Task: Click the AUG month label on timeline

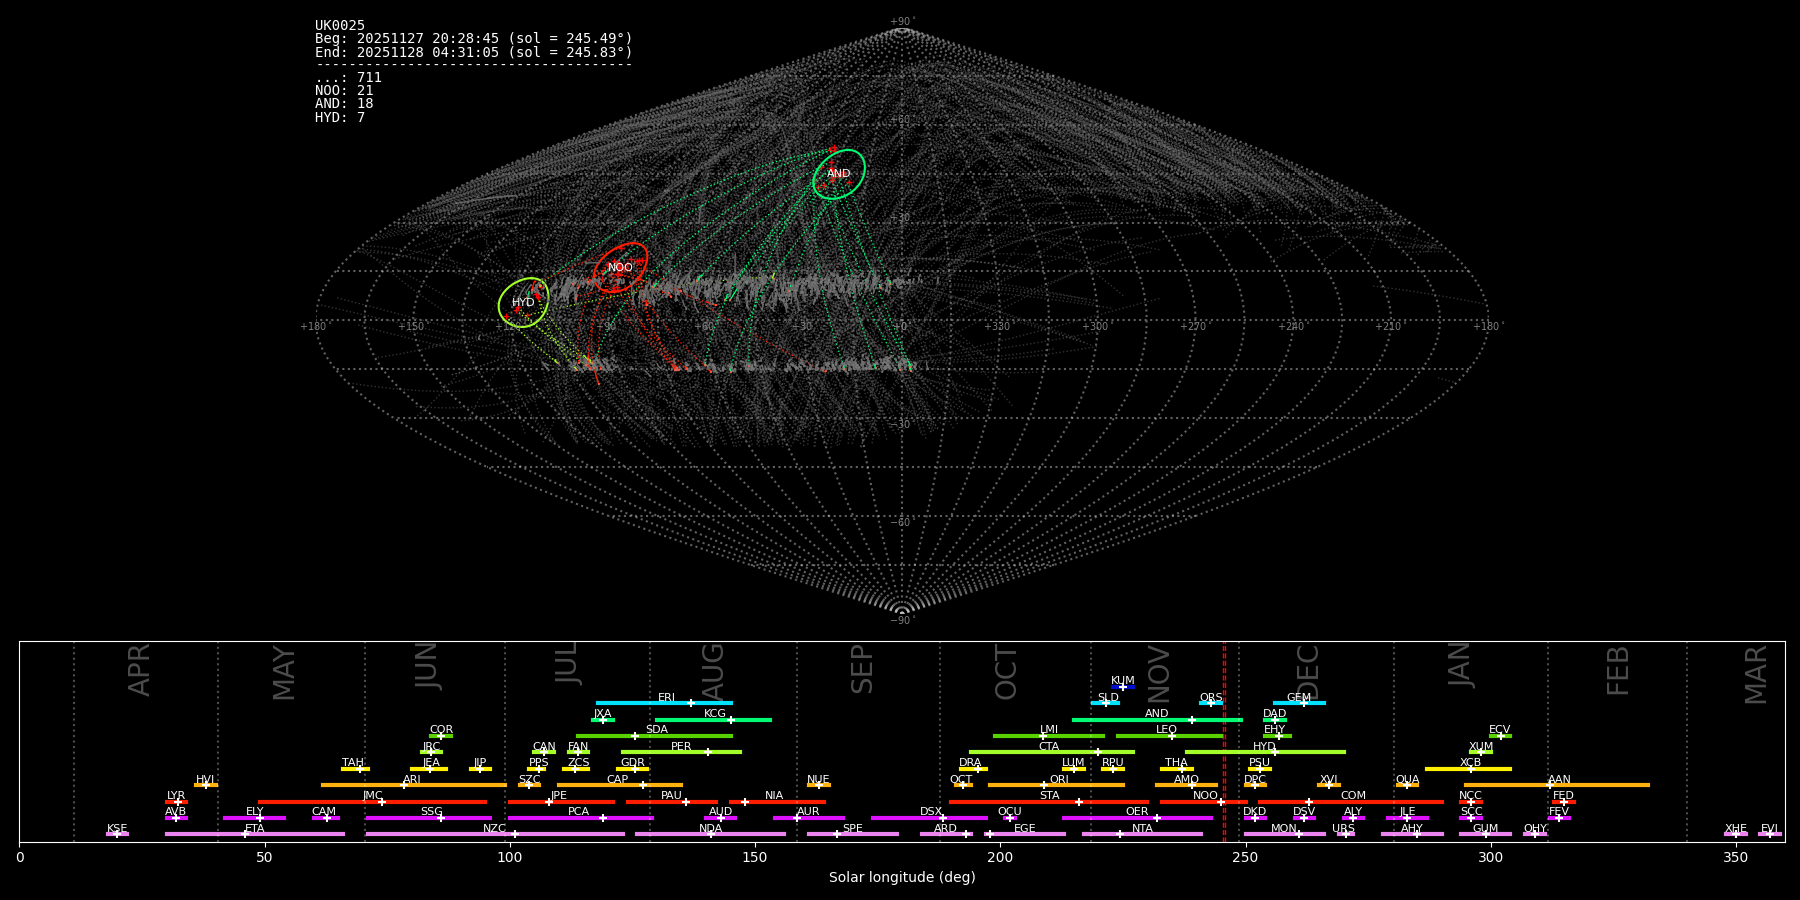Action: (713, 672)
